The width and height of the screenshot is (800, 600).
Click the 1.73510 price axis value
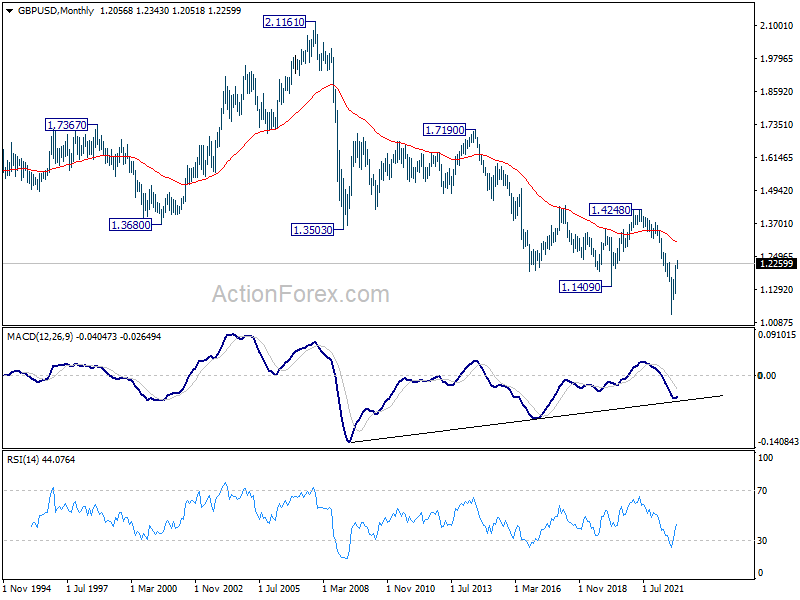pyautogui.click(x=777, y=125)
